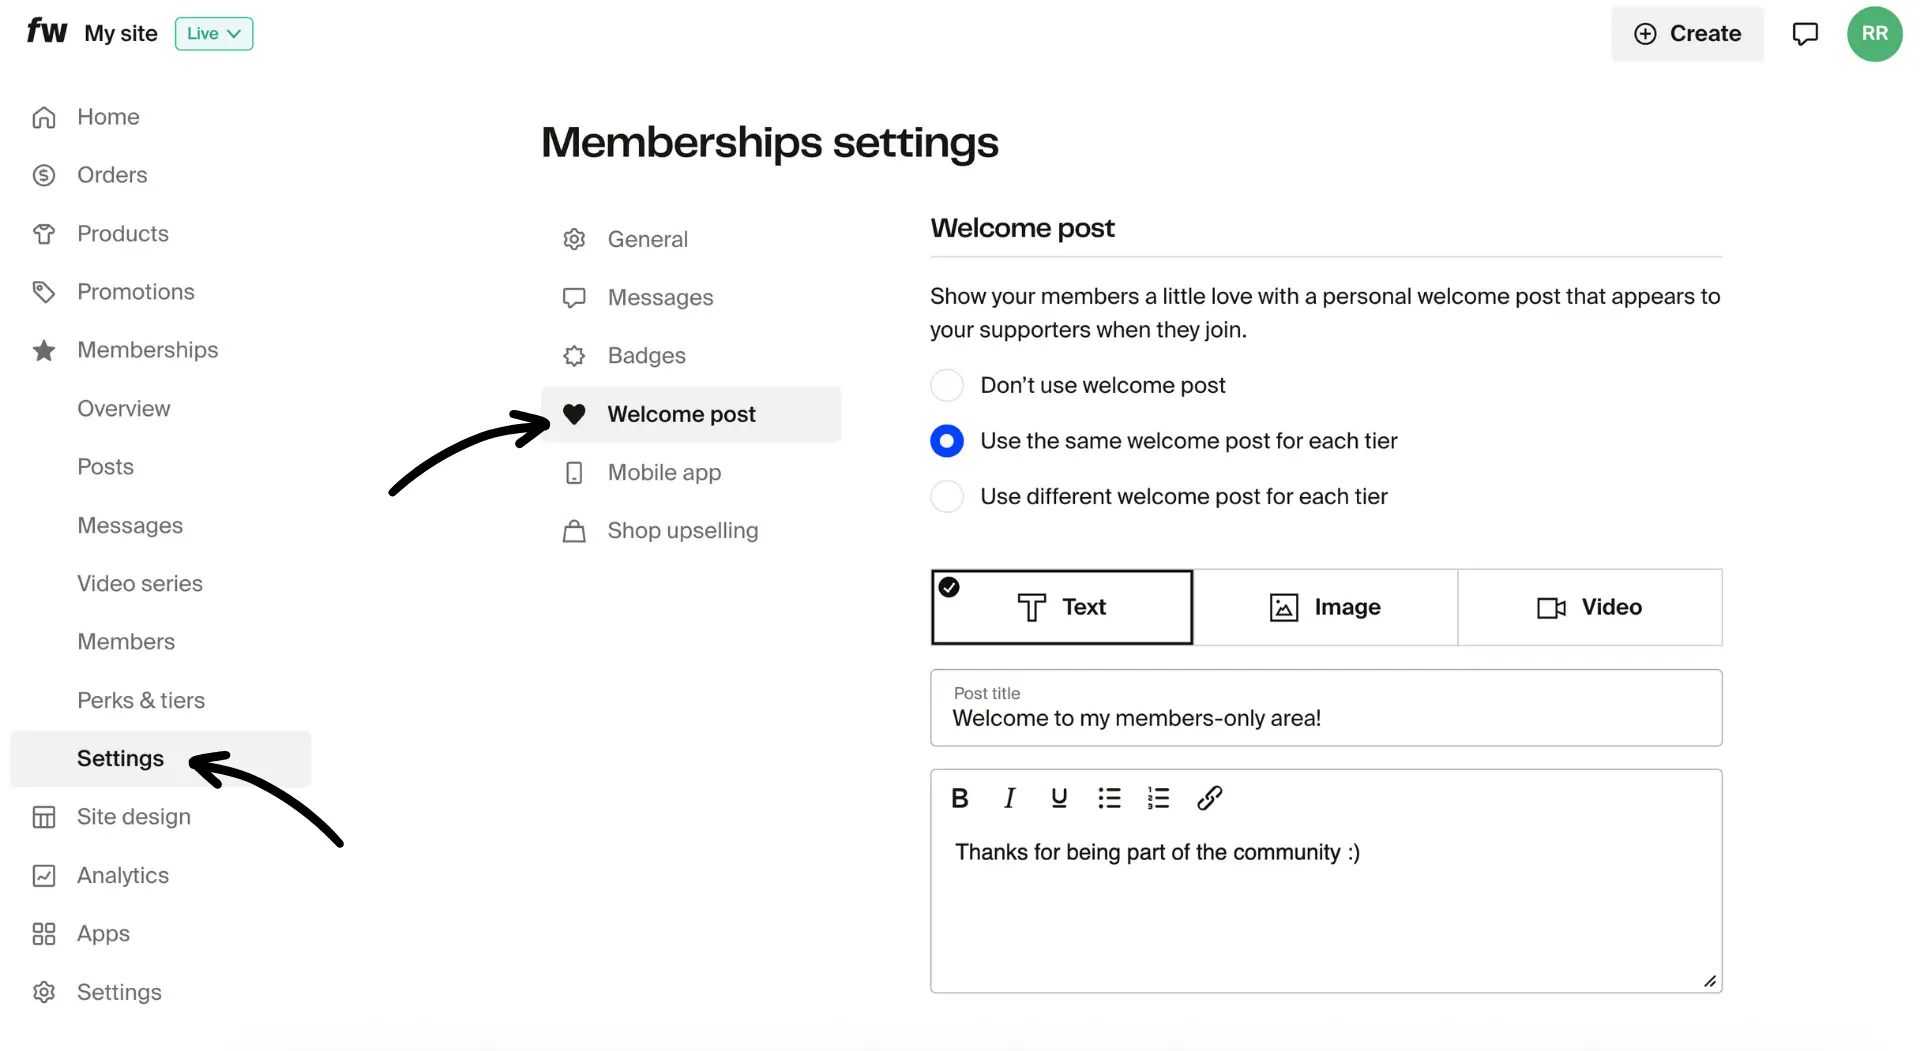Viewport: 1920px width, 1051px height.
Task: Click the Promotions tag icon
Action: [x=45, y=291]
